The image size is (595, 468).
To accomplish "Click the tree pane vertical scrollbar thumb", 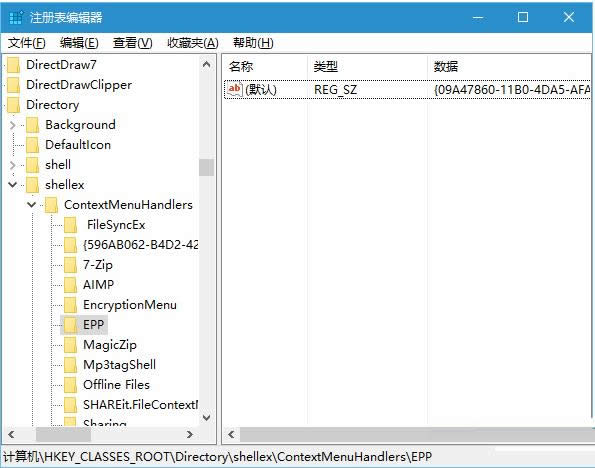I will point(206,167).
